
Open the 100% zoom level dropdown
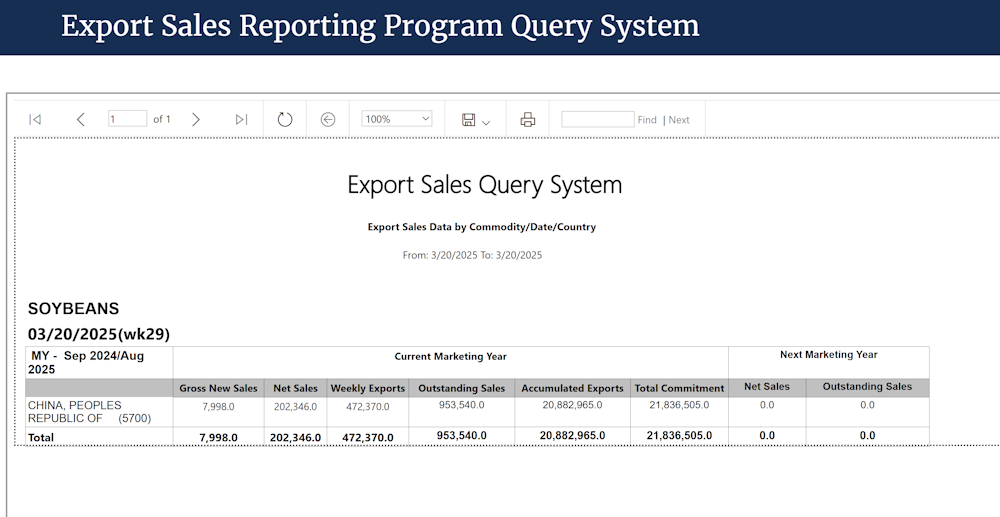396,119
